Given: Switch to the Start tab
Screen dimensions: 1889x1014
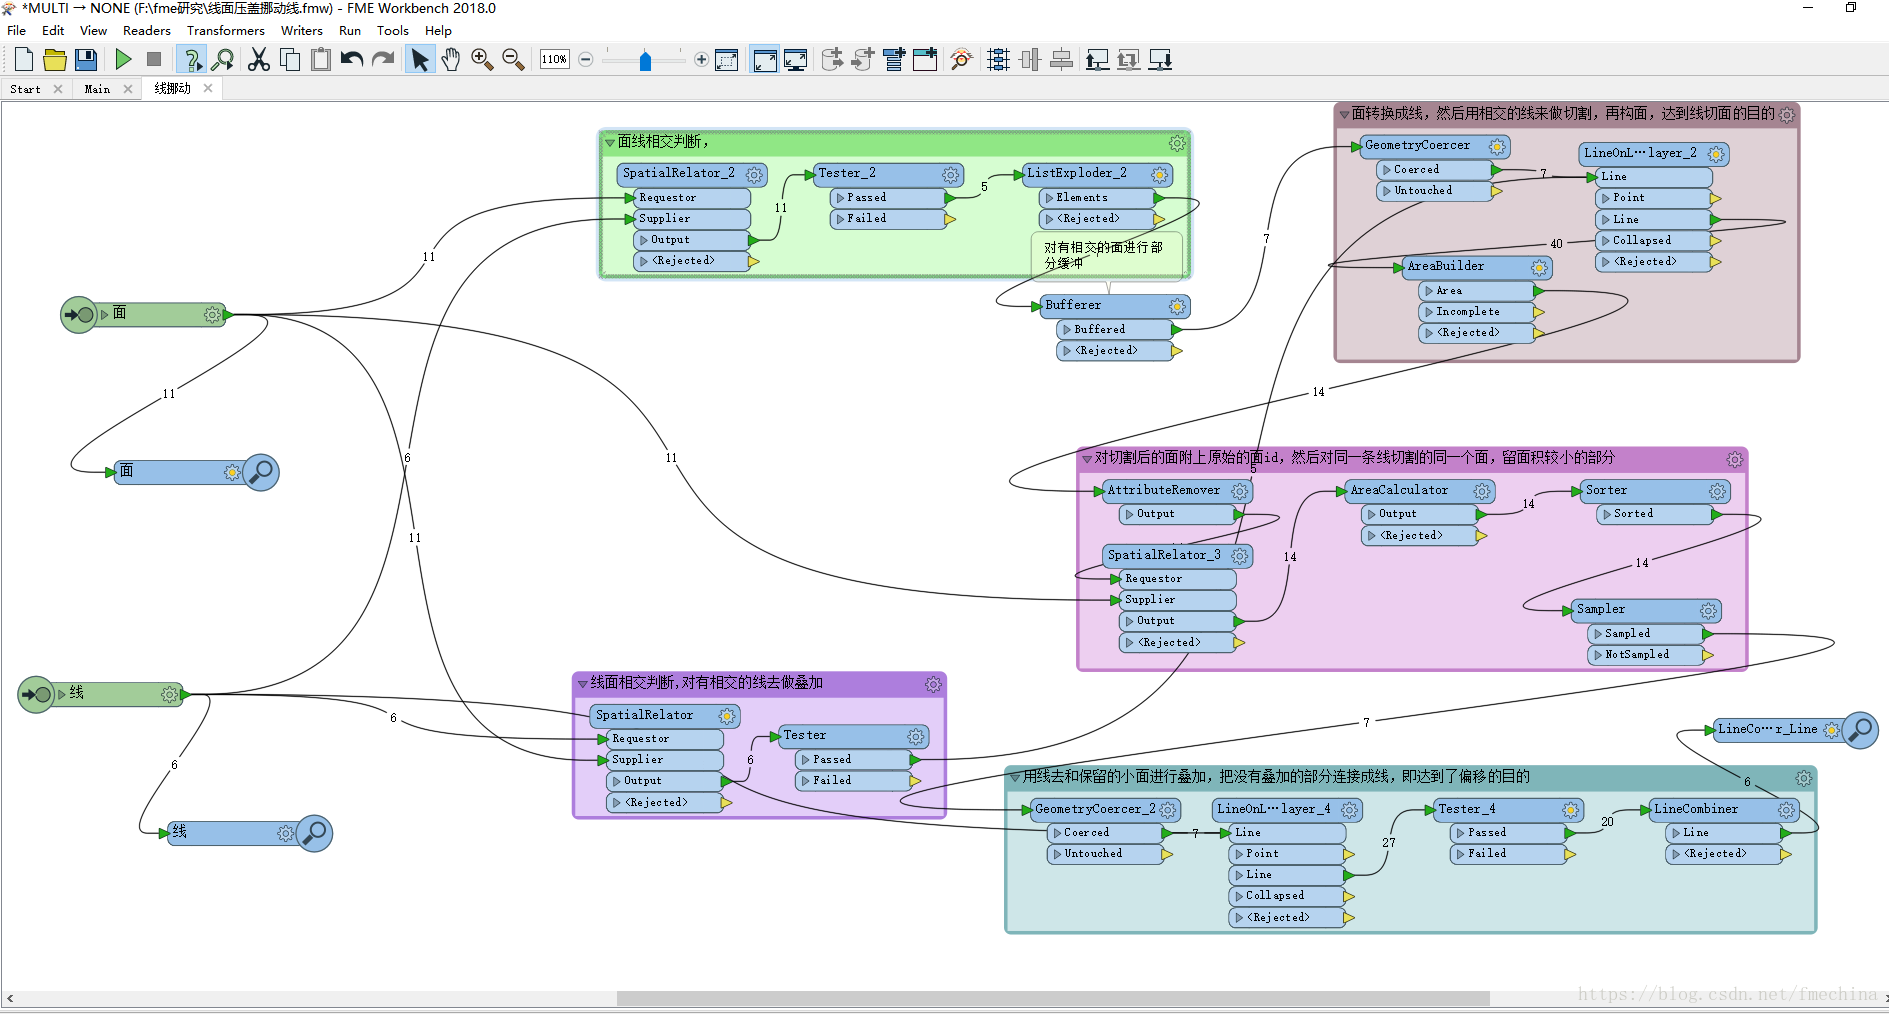Looking at the screenshot, I should (x=25, y=89).
